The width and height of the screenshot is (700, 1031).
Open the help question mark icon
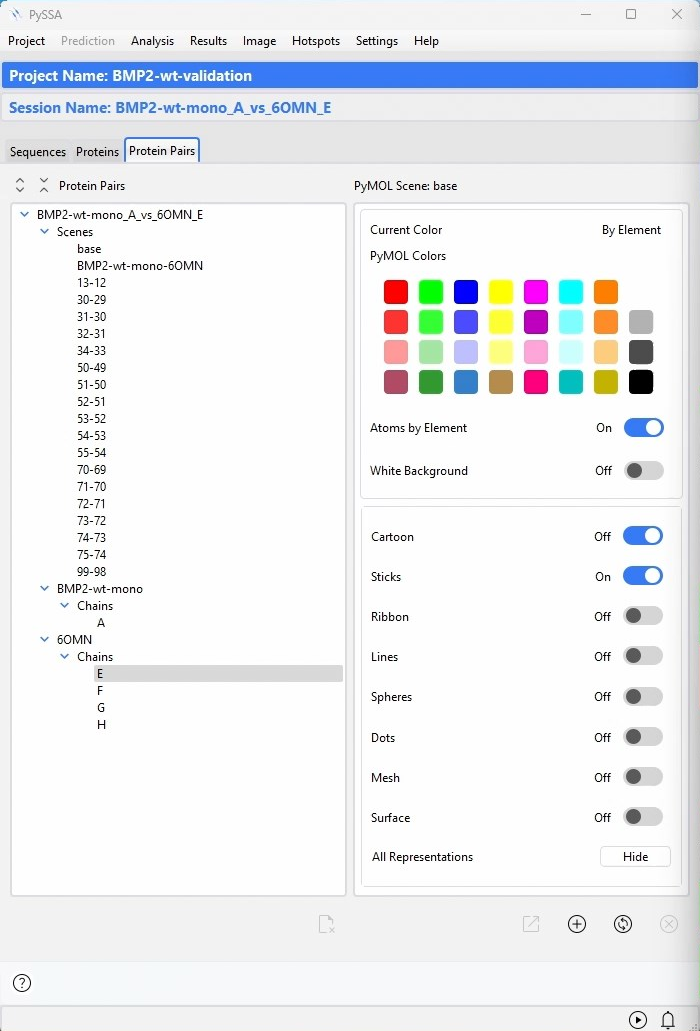pos(22,983)
